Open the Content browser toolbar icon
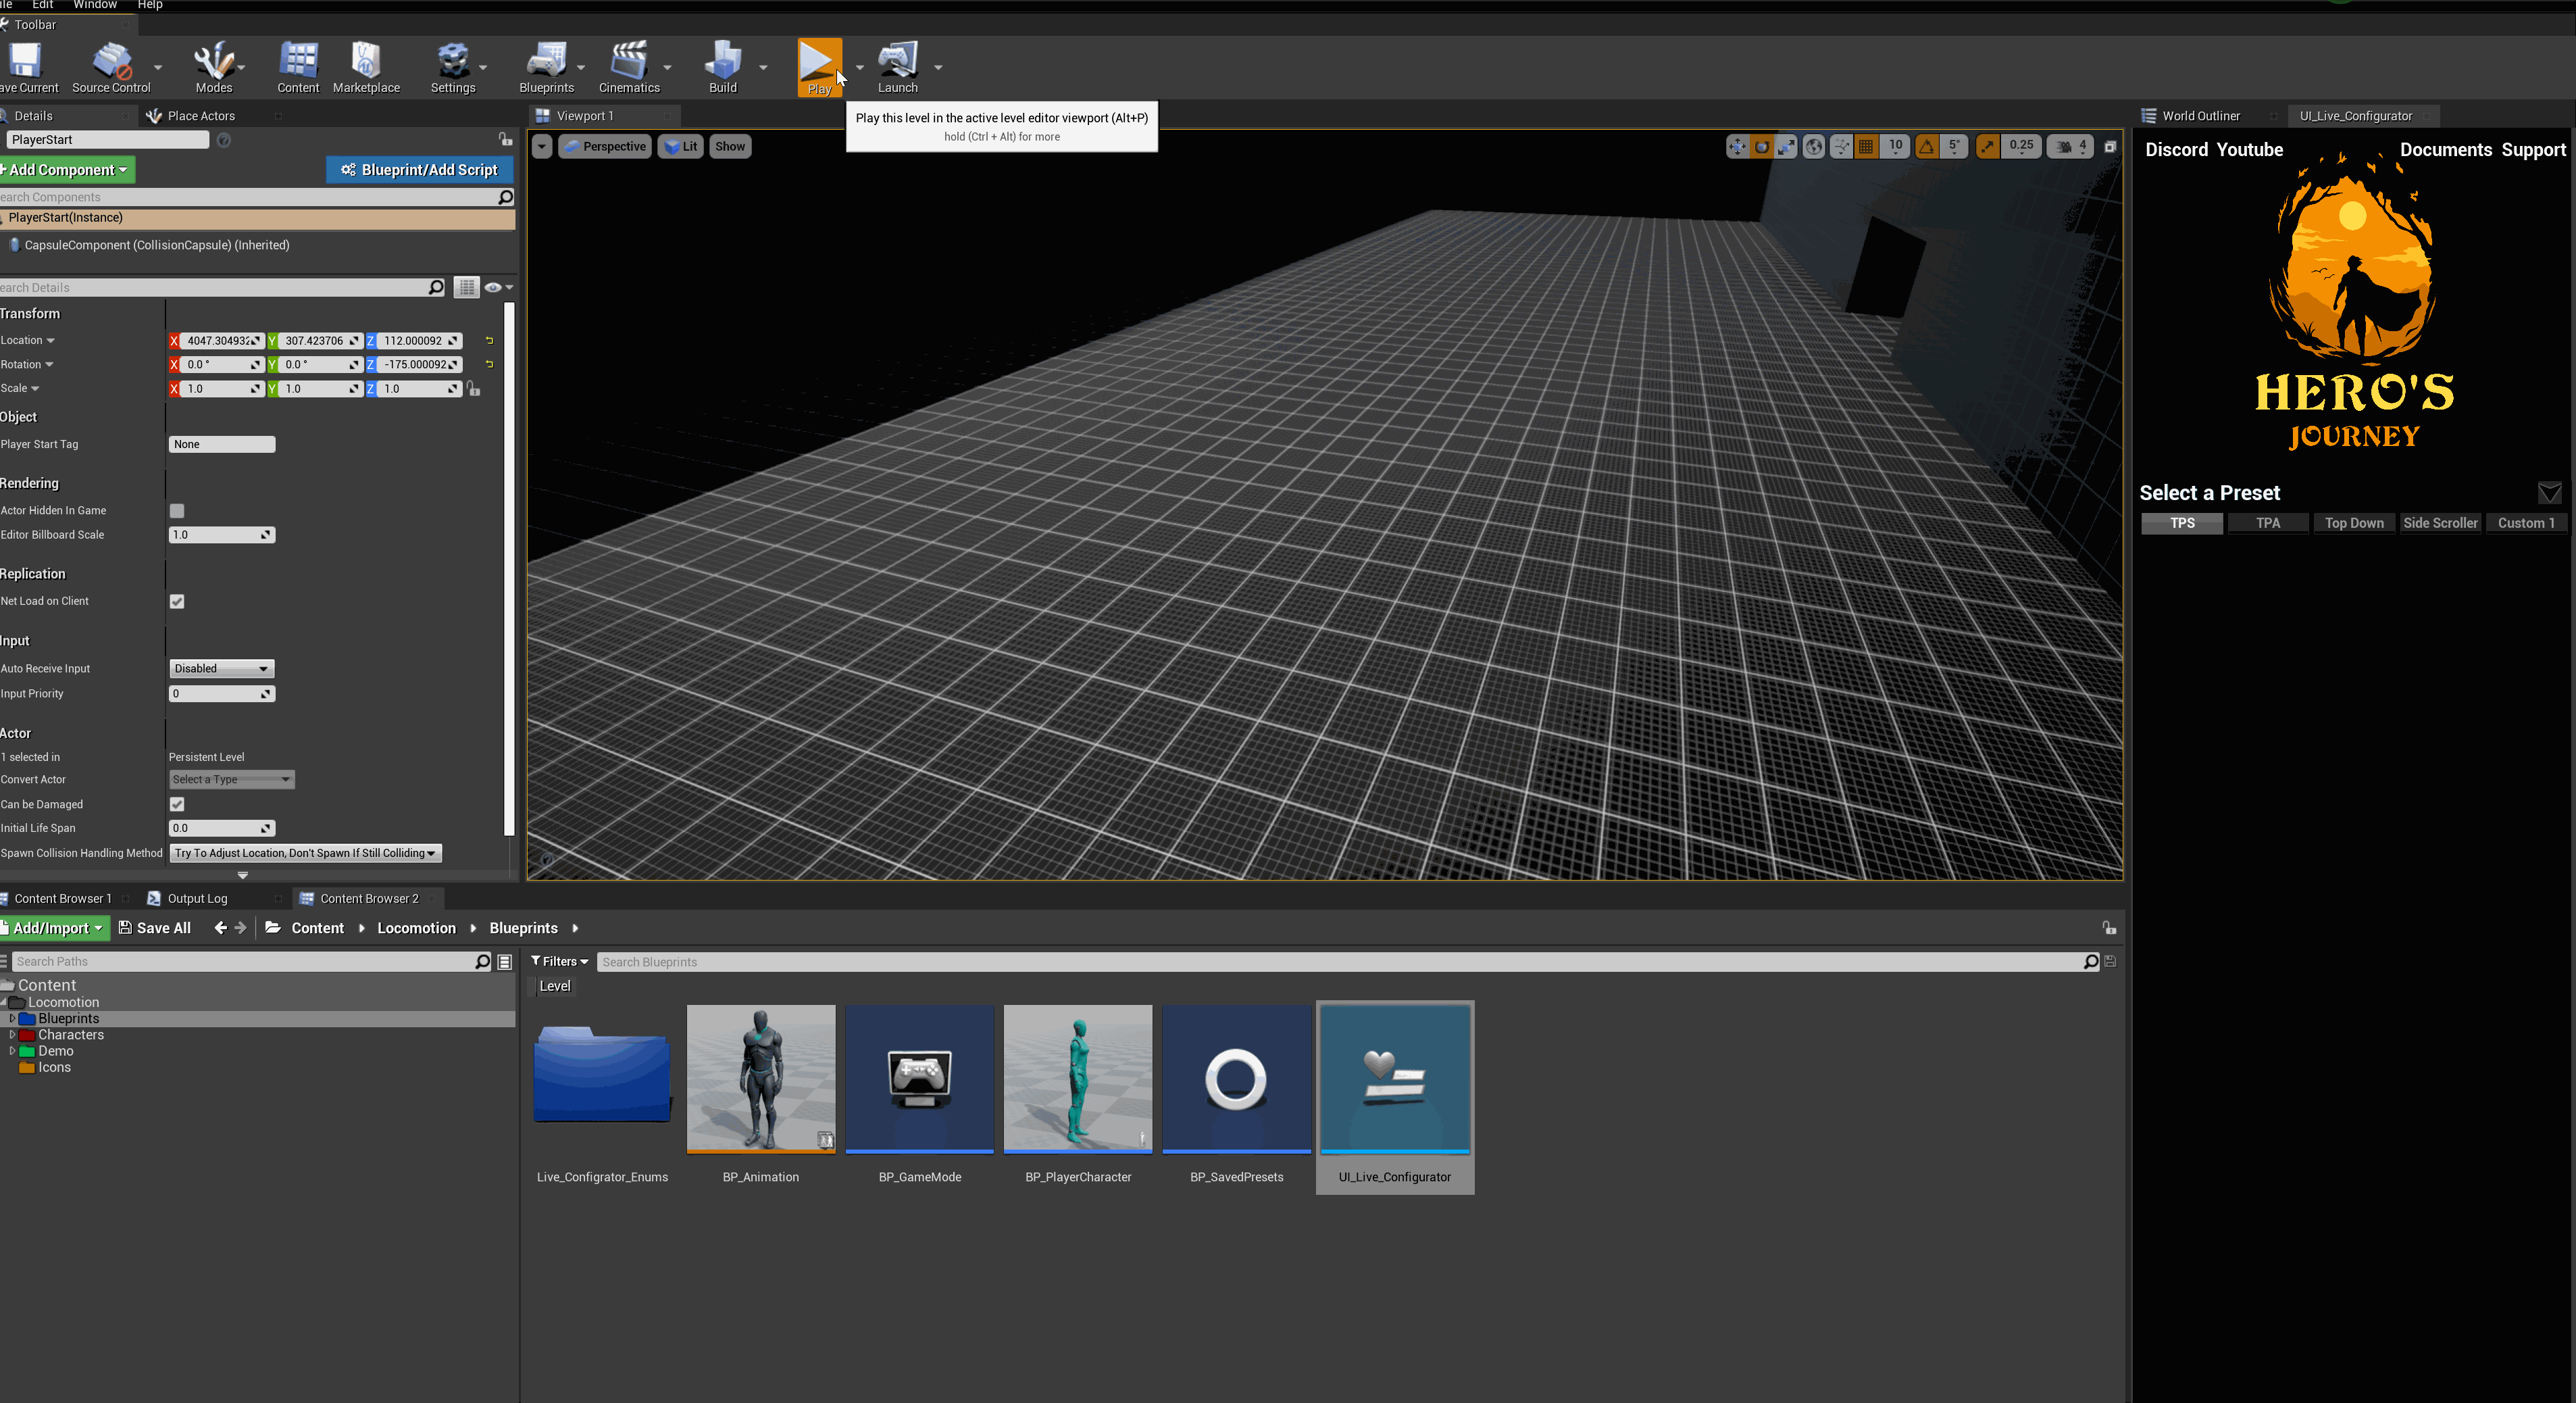 point(298,67)
